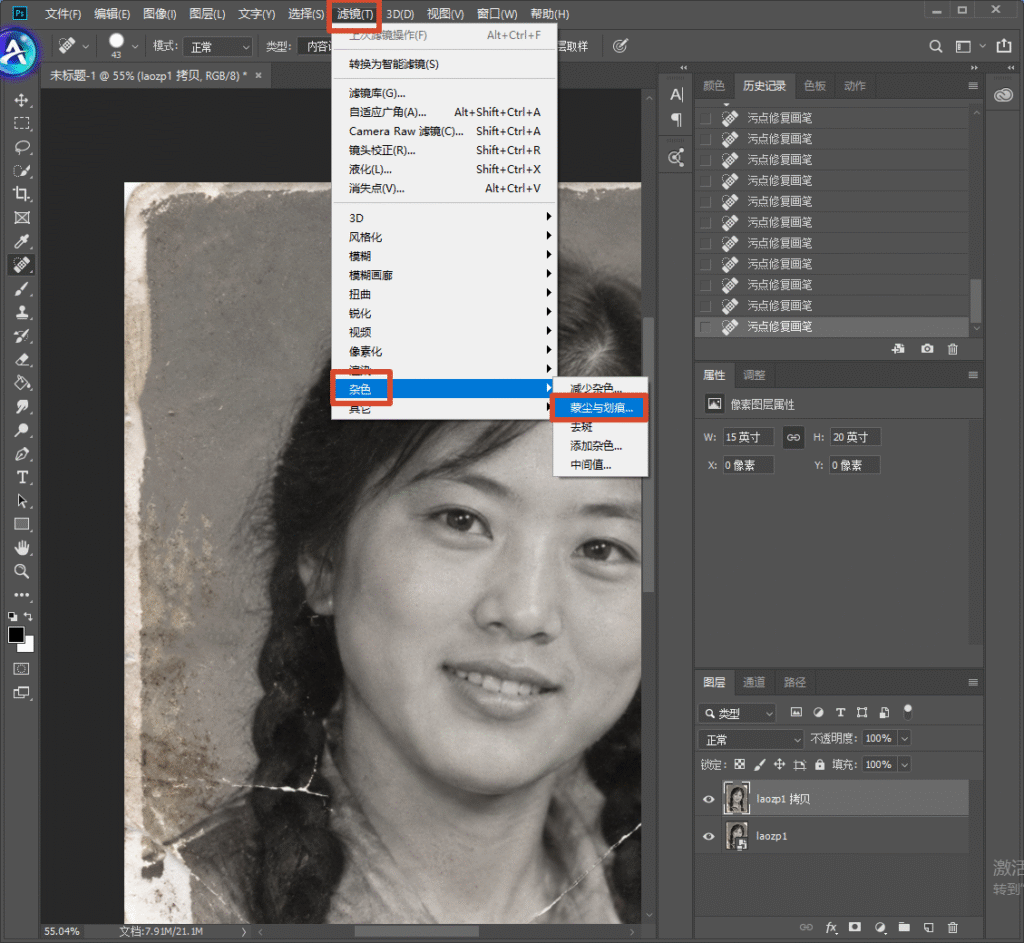Select the Path Selection tool
The image size is (1024, 943).
(22, 501)
